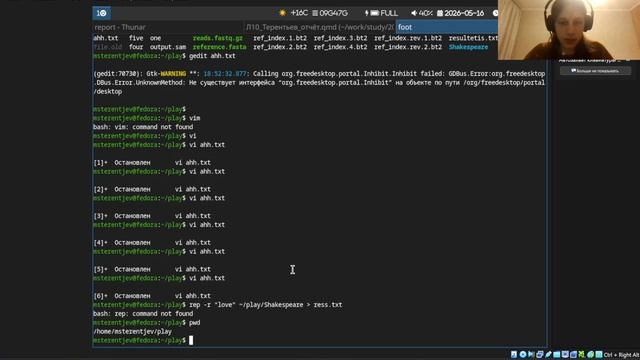Click the VirtualBox network adapter icon

540,354
